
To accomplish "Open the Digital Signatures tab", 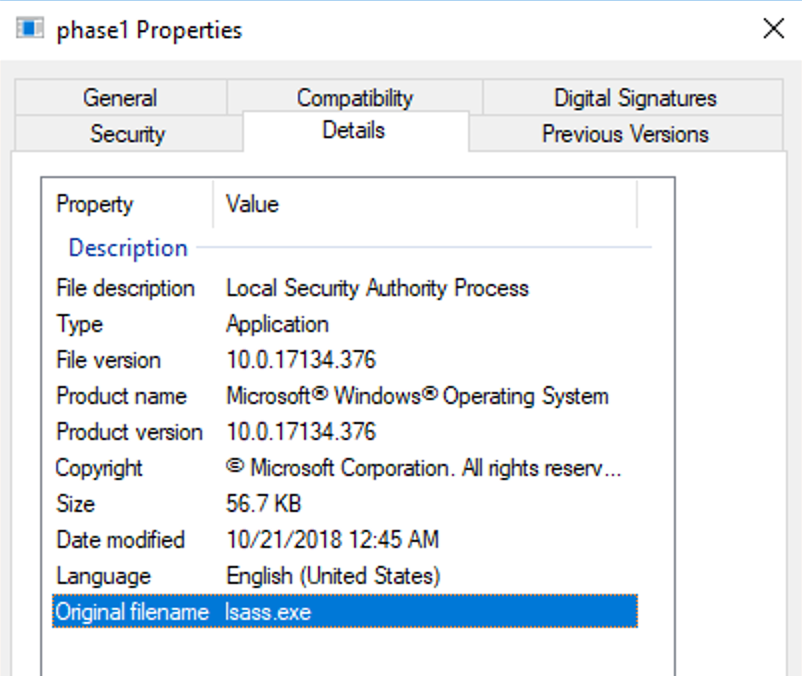I will coord(634,98).
